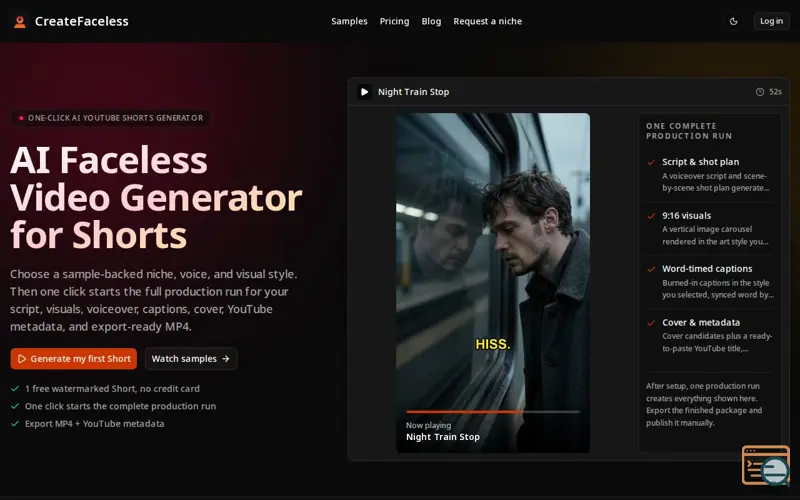Open the Blog link in navigation
800x500 pixels.
pos(431,21)
